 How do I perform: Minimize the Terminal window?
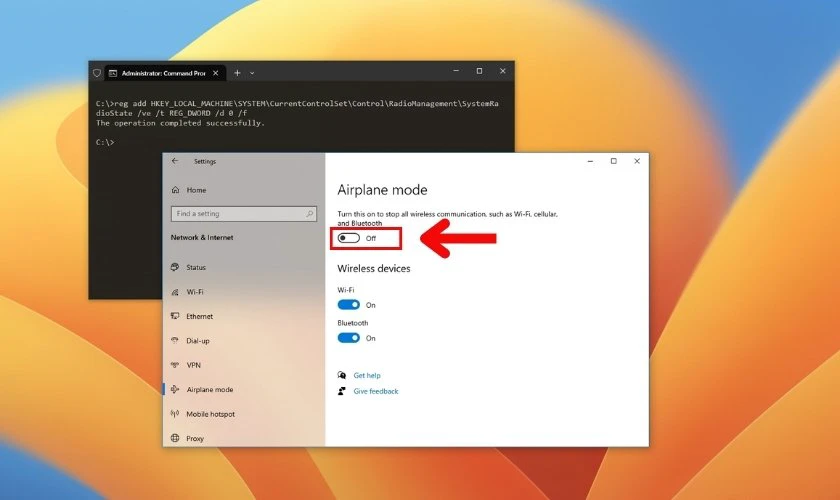pos(456,71)
